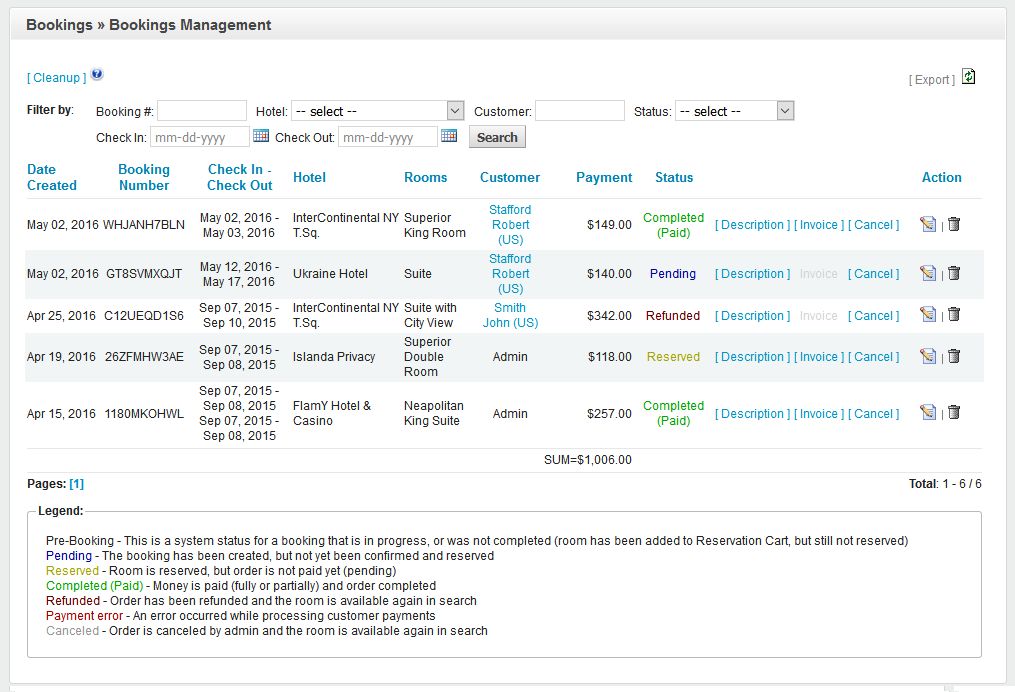
Task: Click the Cleanup link
Action: [x=57, y=78]
